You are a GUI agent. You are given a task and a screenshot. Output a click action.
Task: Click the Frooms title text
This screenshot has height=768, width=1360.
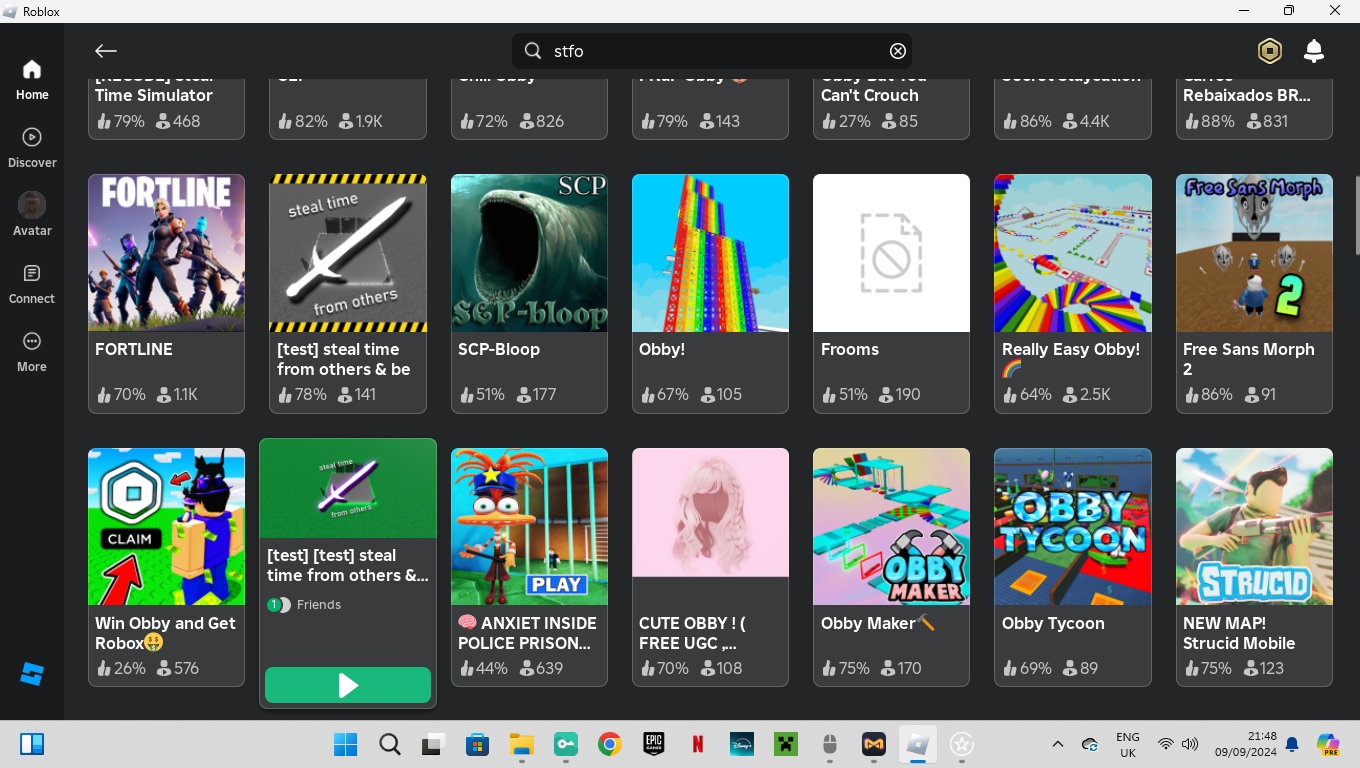(x=850, y=349)
